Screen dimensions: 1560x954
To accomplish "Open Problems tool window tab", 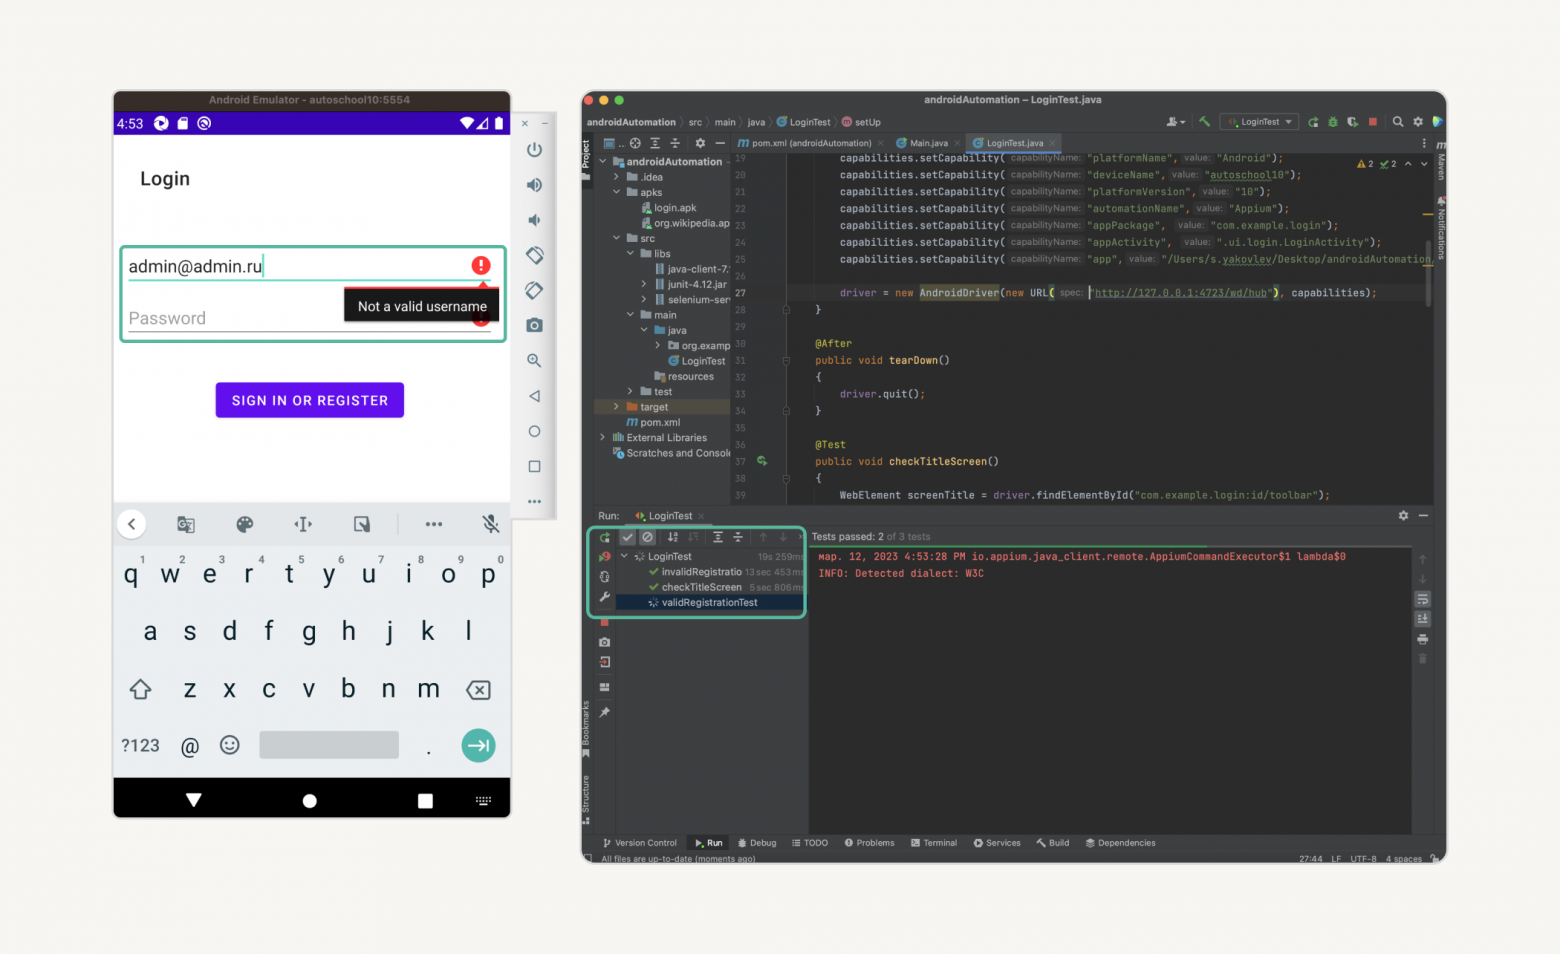I will pos(869,843).
